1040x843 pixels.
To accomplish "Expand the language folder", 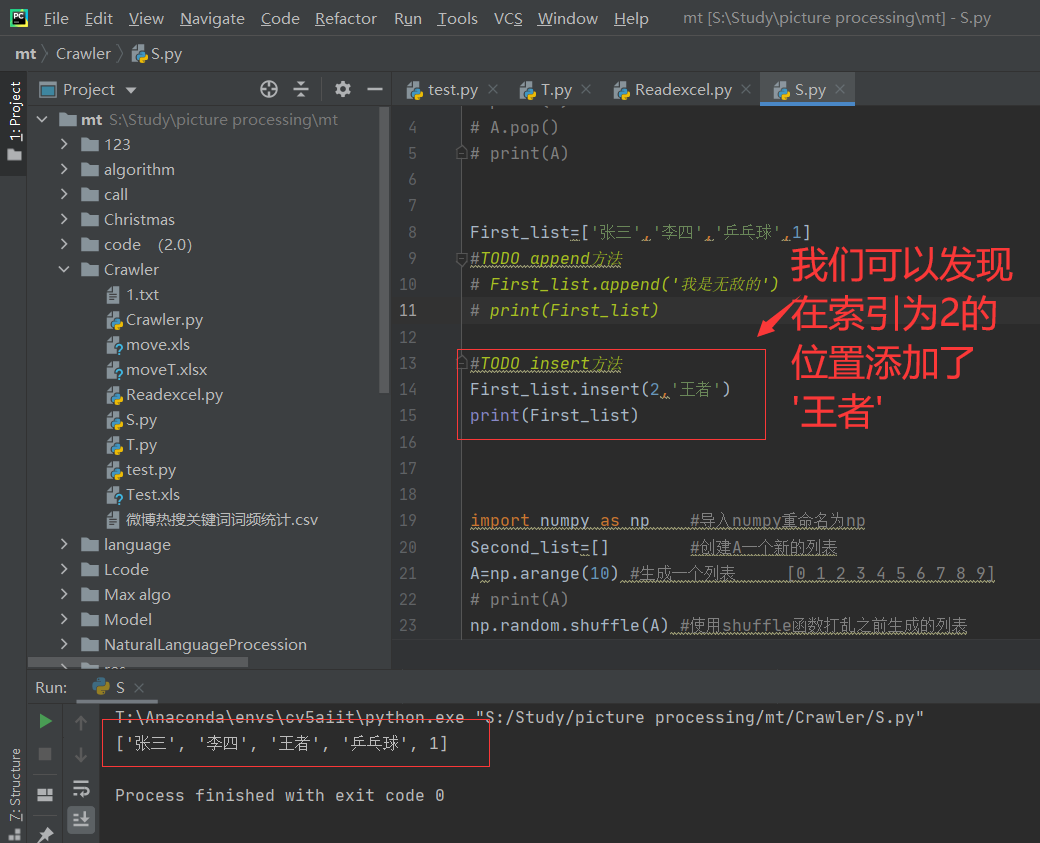I will 64,545.
